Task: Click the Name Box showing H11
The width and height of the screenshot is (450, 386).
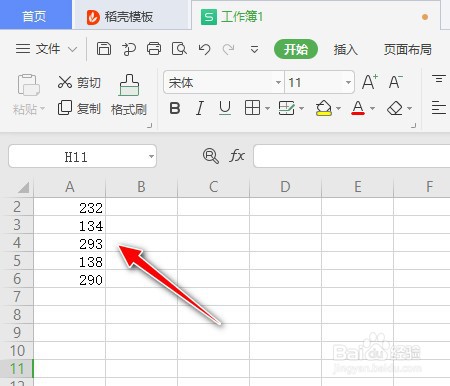Action: point(76,157)
